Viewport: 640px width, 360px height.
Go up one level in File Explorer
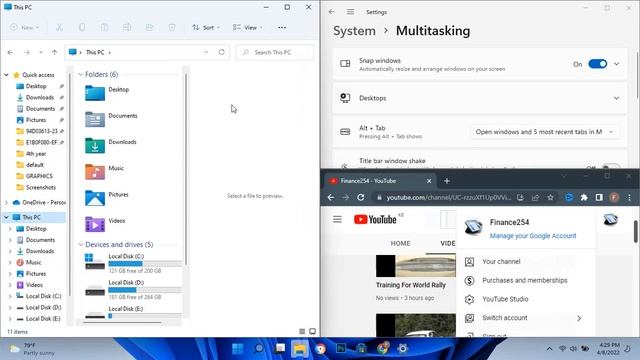pos(54,52)
